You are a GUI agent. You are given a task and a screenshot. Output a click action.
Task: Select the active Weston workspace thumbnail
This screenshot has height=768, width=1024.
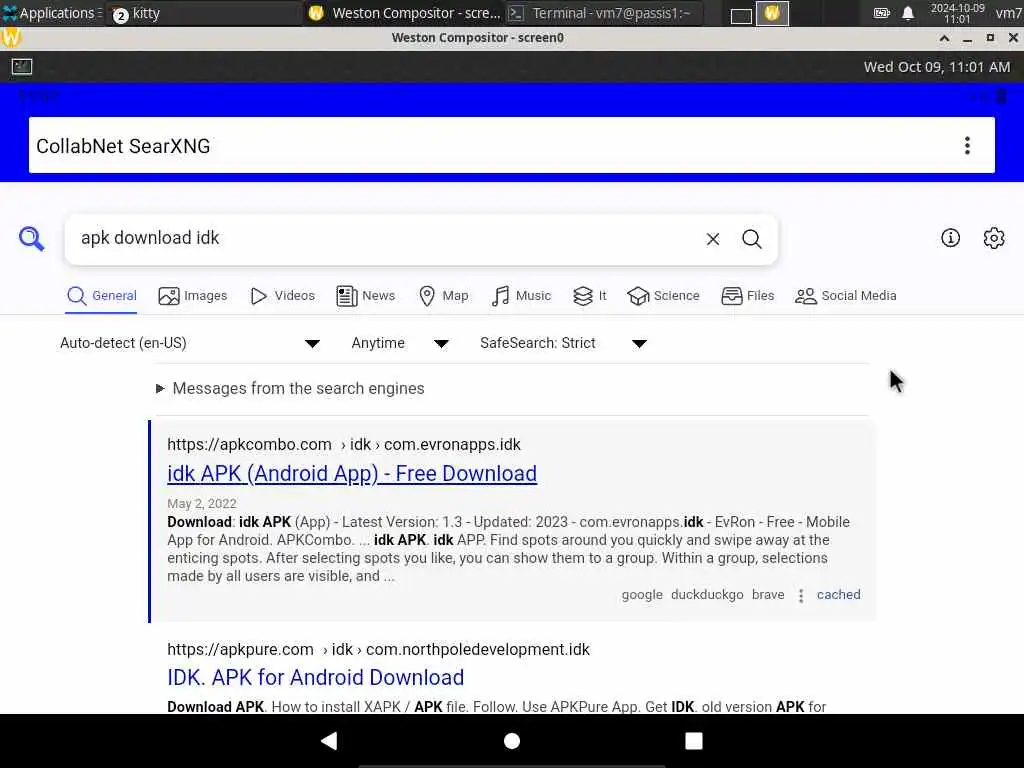[772, 13]
